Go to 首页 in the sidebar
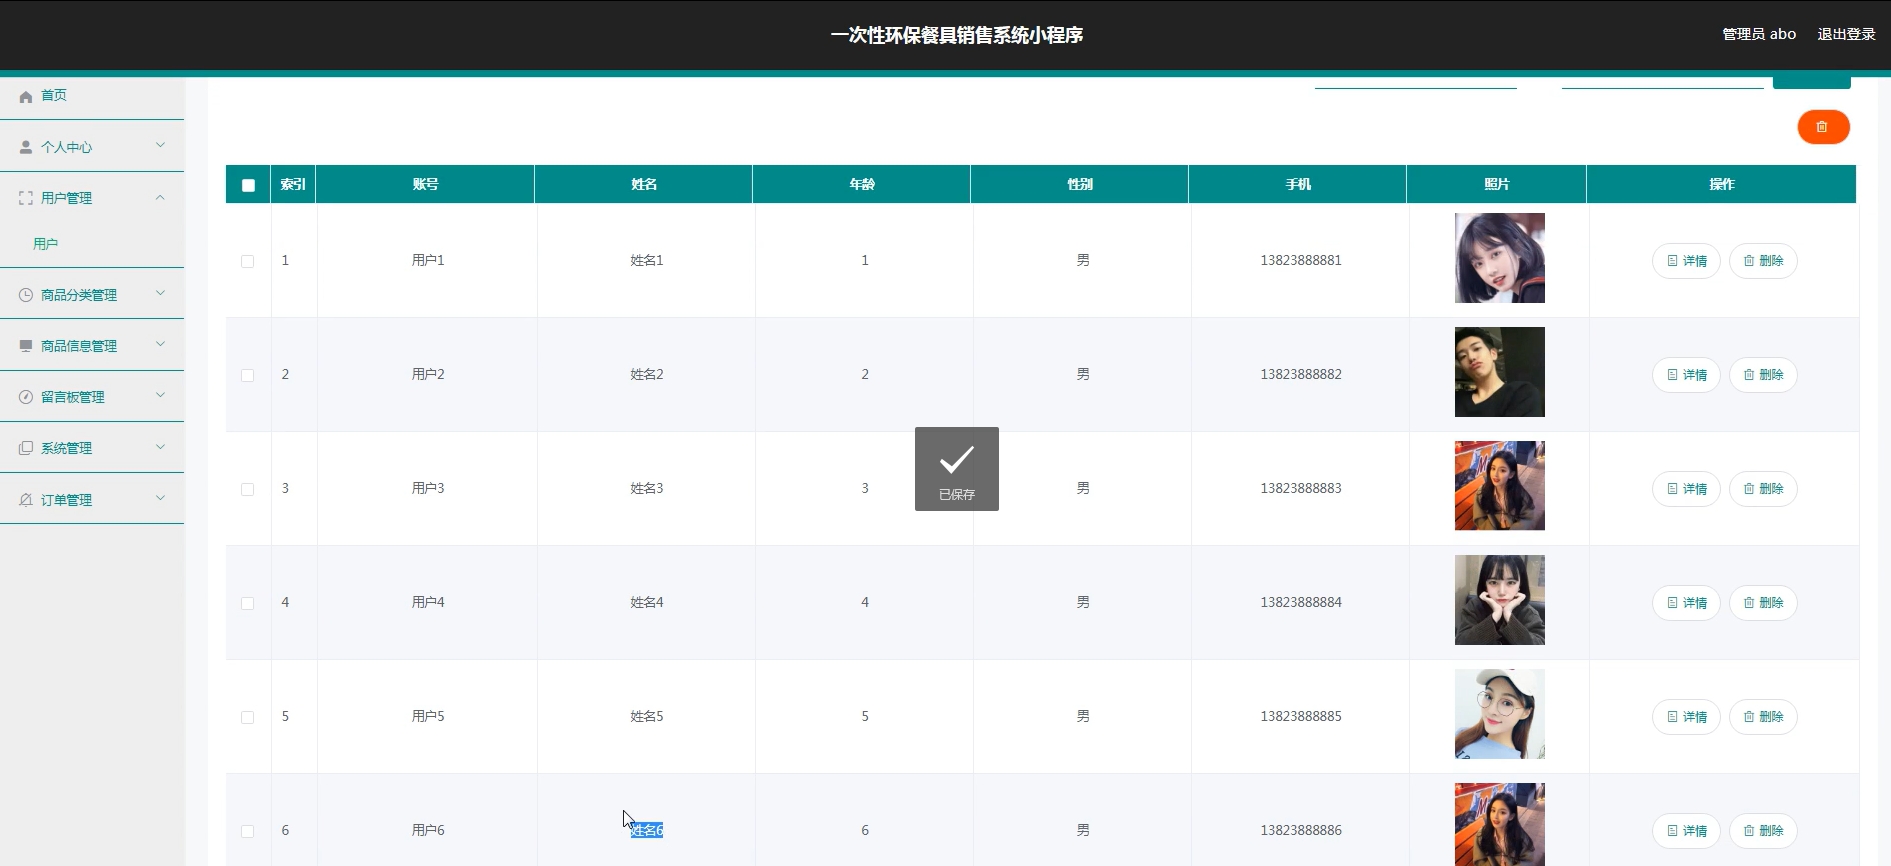Viewport: 1891px width, 866px height. pos(54,96)
